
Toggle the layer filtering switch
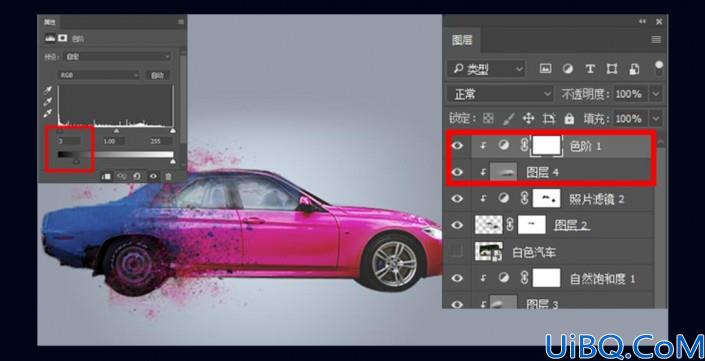[659, 68]
